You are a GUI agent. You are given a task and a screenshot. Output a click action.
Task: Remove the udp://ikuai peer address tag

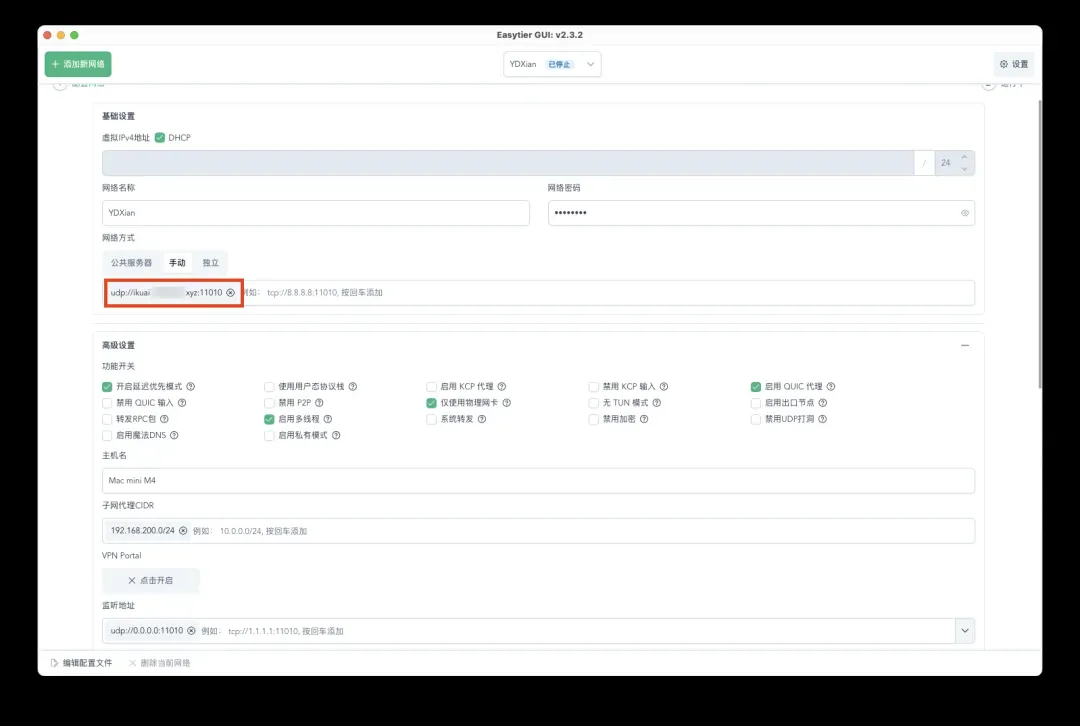click(230, 293)
